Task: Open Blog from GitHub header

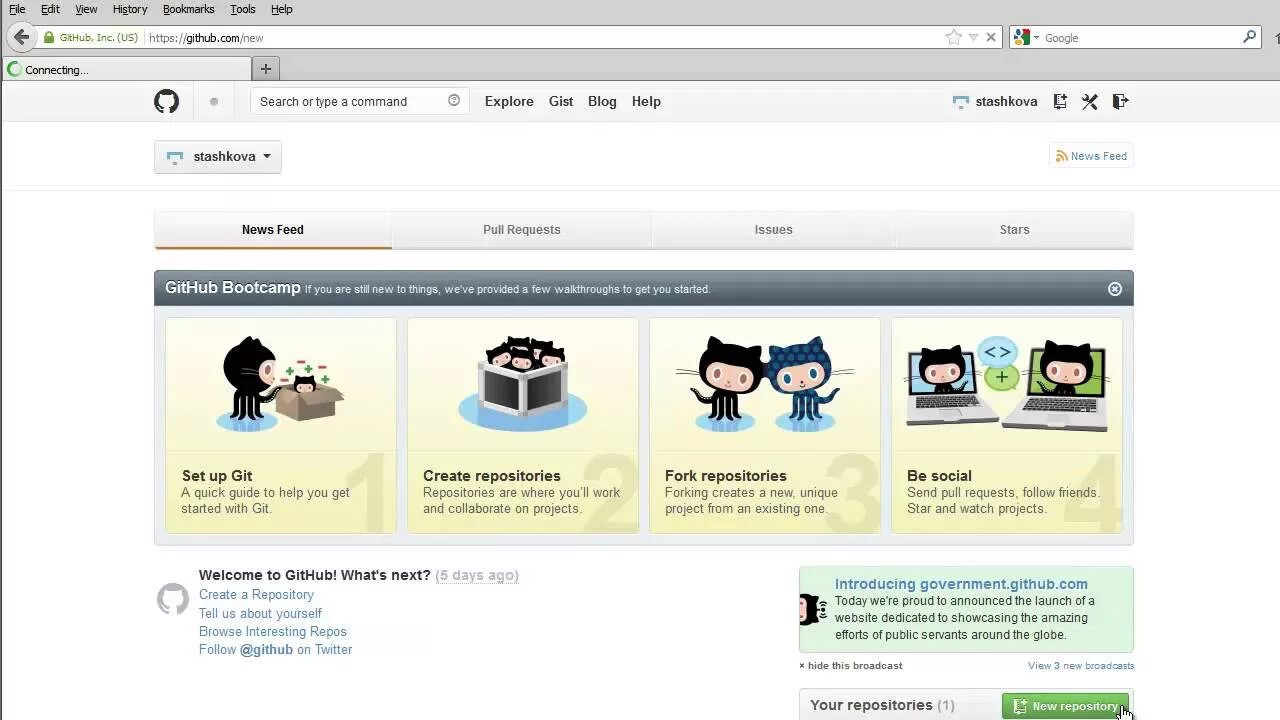Action: [602, 101]
